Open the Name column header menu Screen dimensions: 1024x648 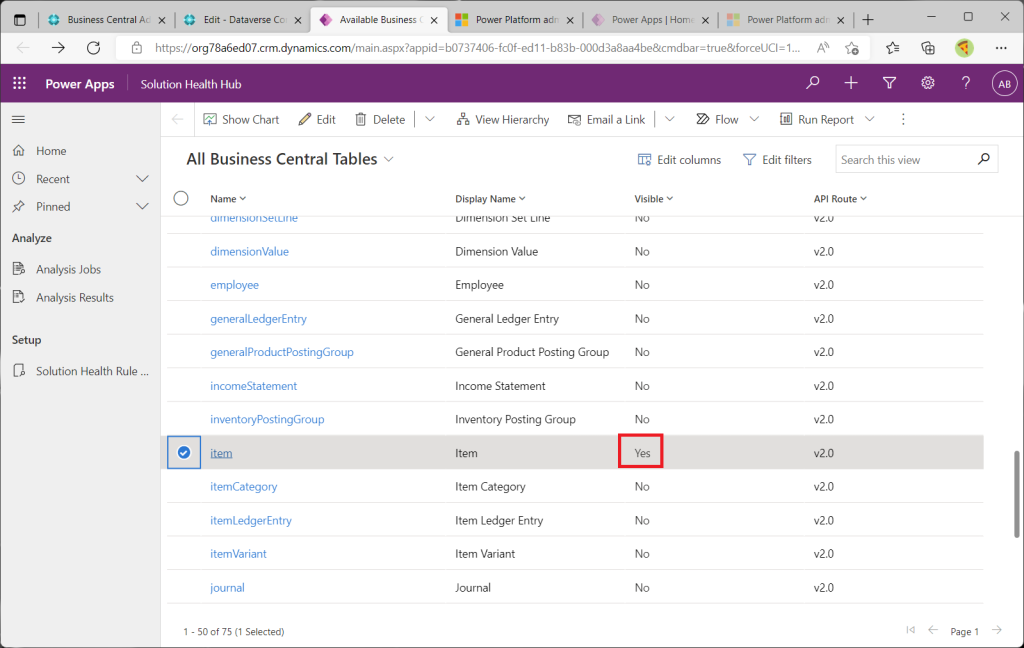(x=228, y=199)
